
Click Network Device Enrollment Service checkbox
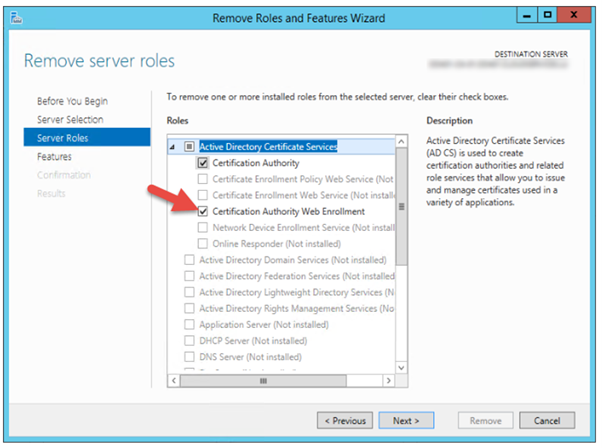click(203, 227)
